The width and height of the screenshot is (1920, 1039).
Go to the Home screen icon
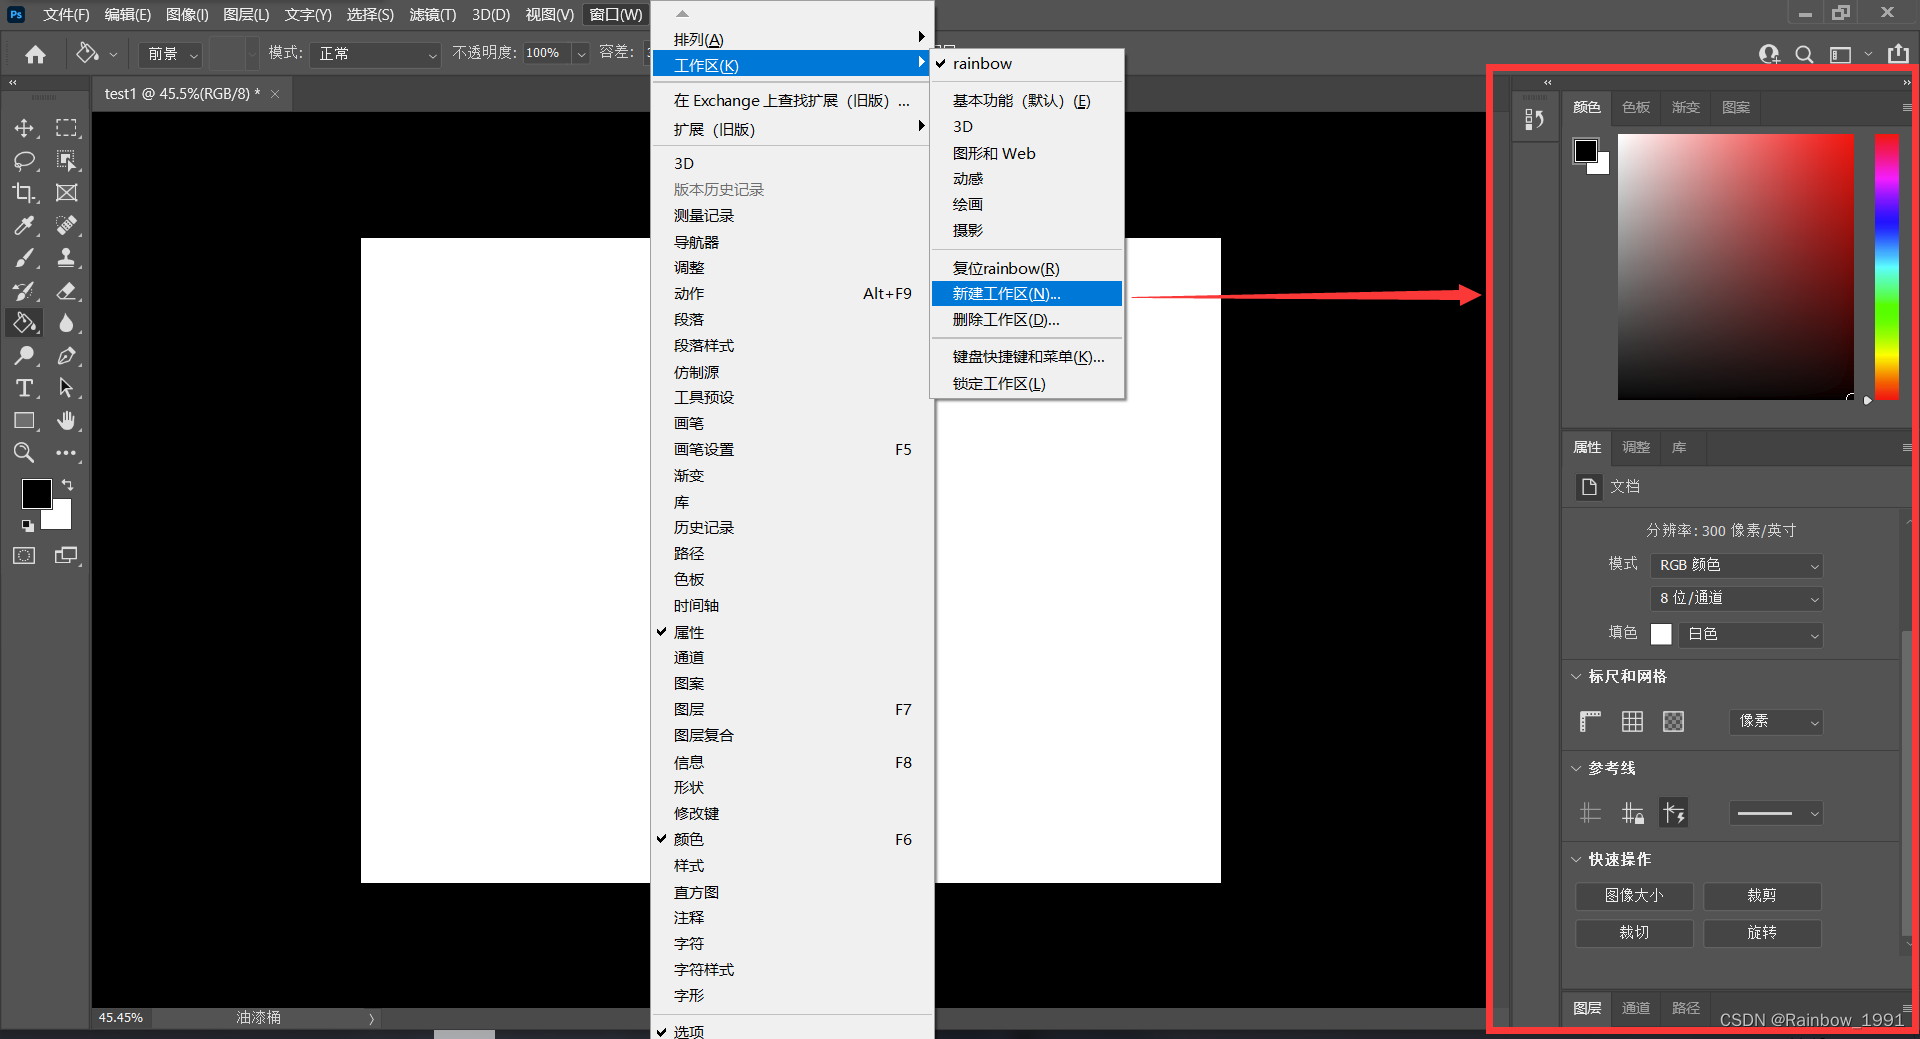click(x=35, y=54)
